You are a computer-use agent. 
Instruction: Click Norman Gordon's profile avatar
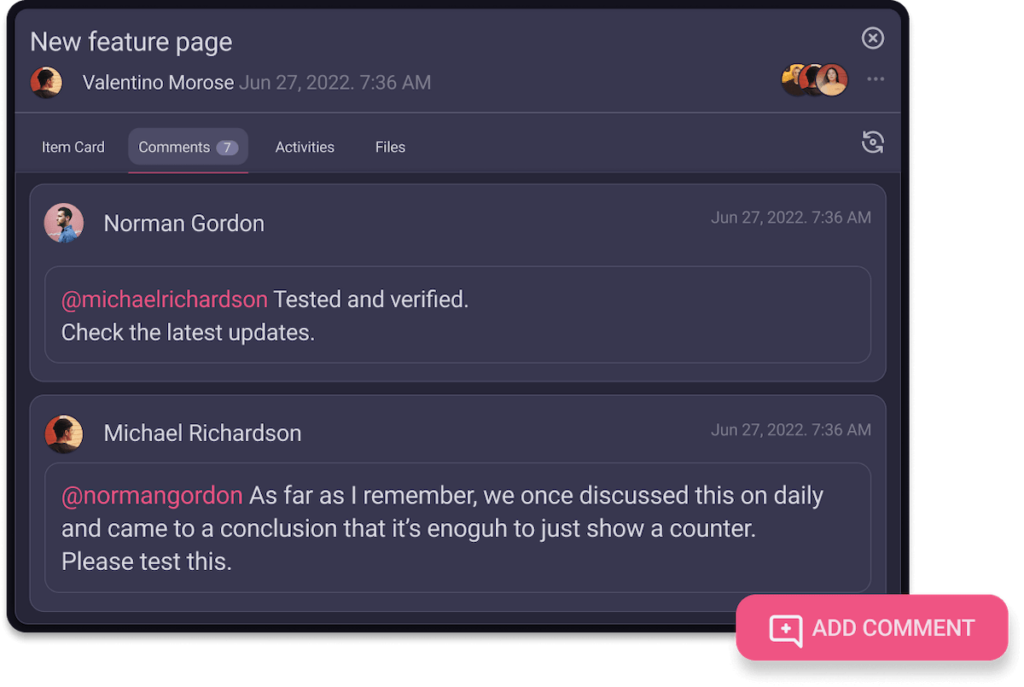[64, 223]
